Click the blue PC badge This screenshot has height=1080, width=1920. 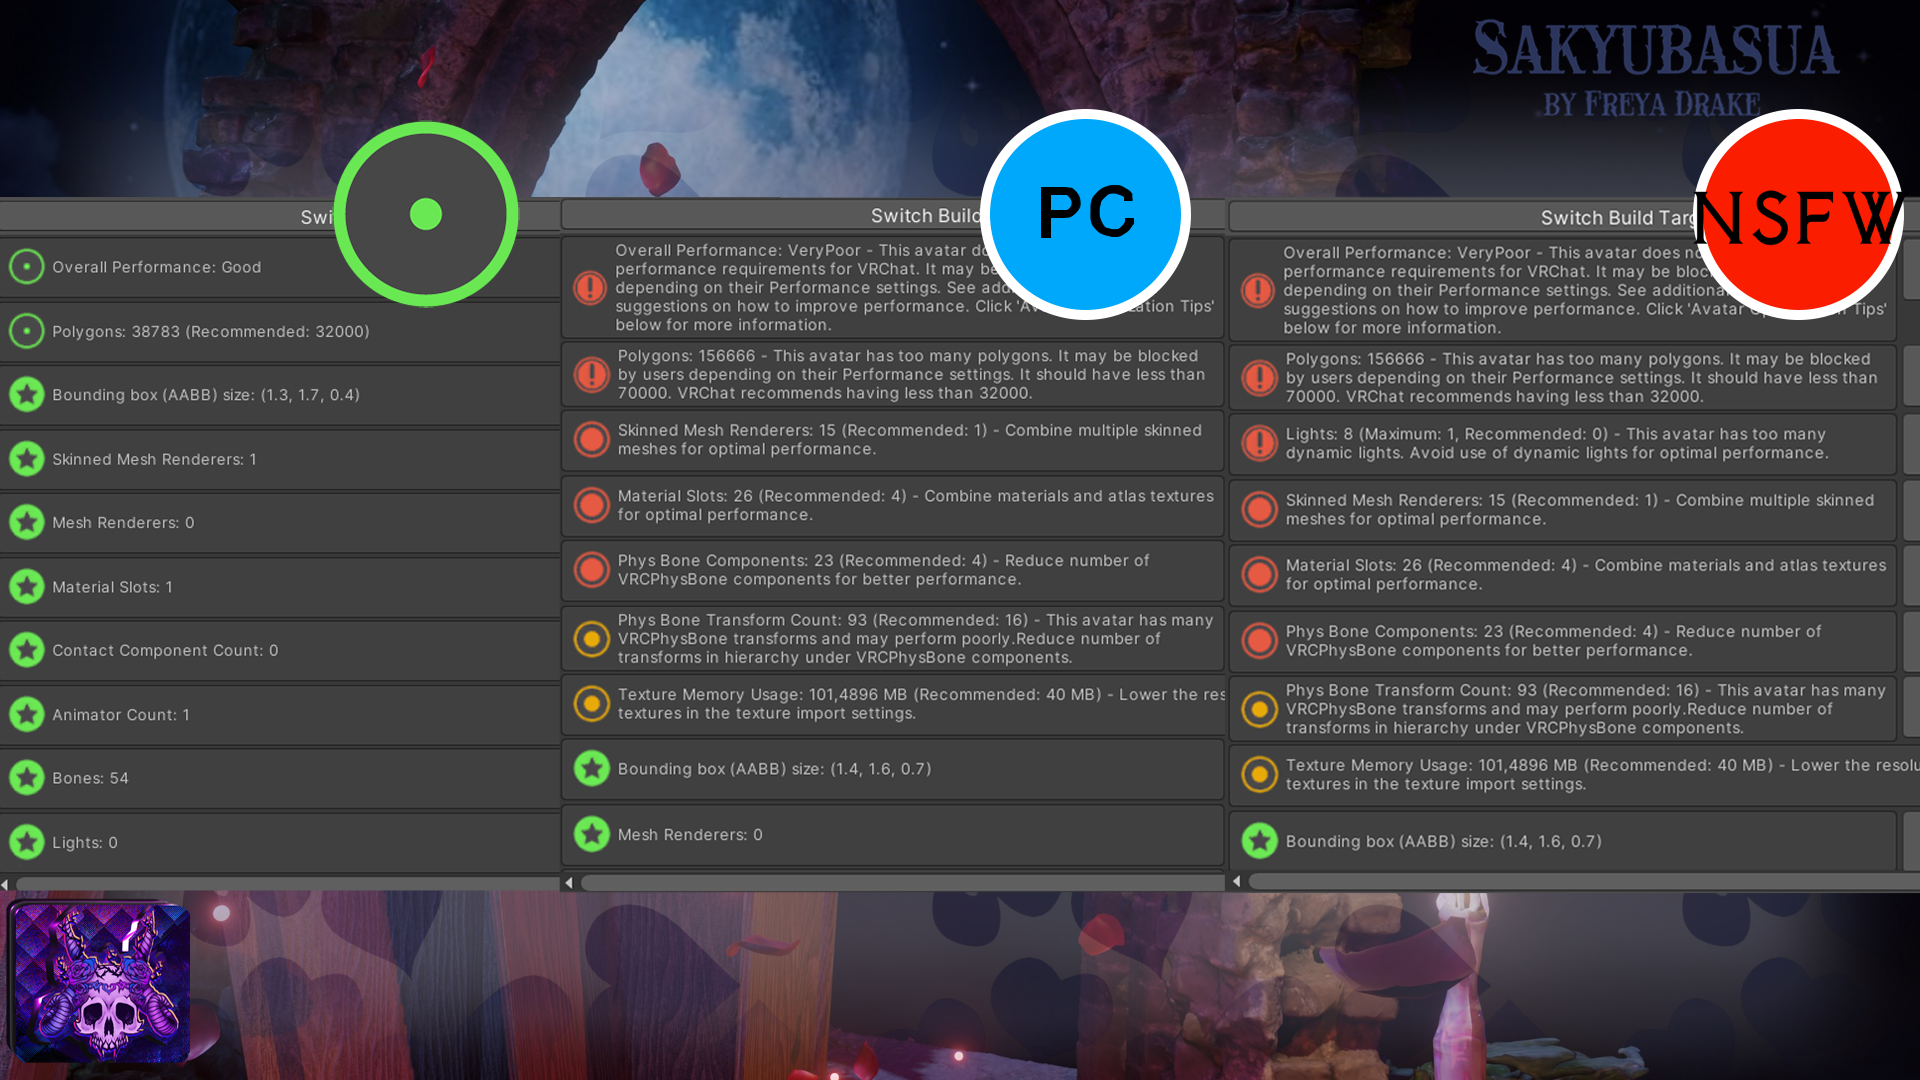[x=1085, y=214]
